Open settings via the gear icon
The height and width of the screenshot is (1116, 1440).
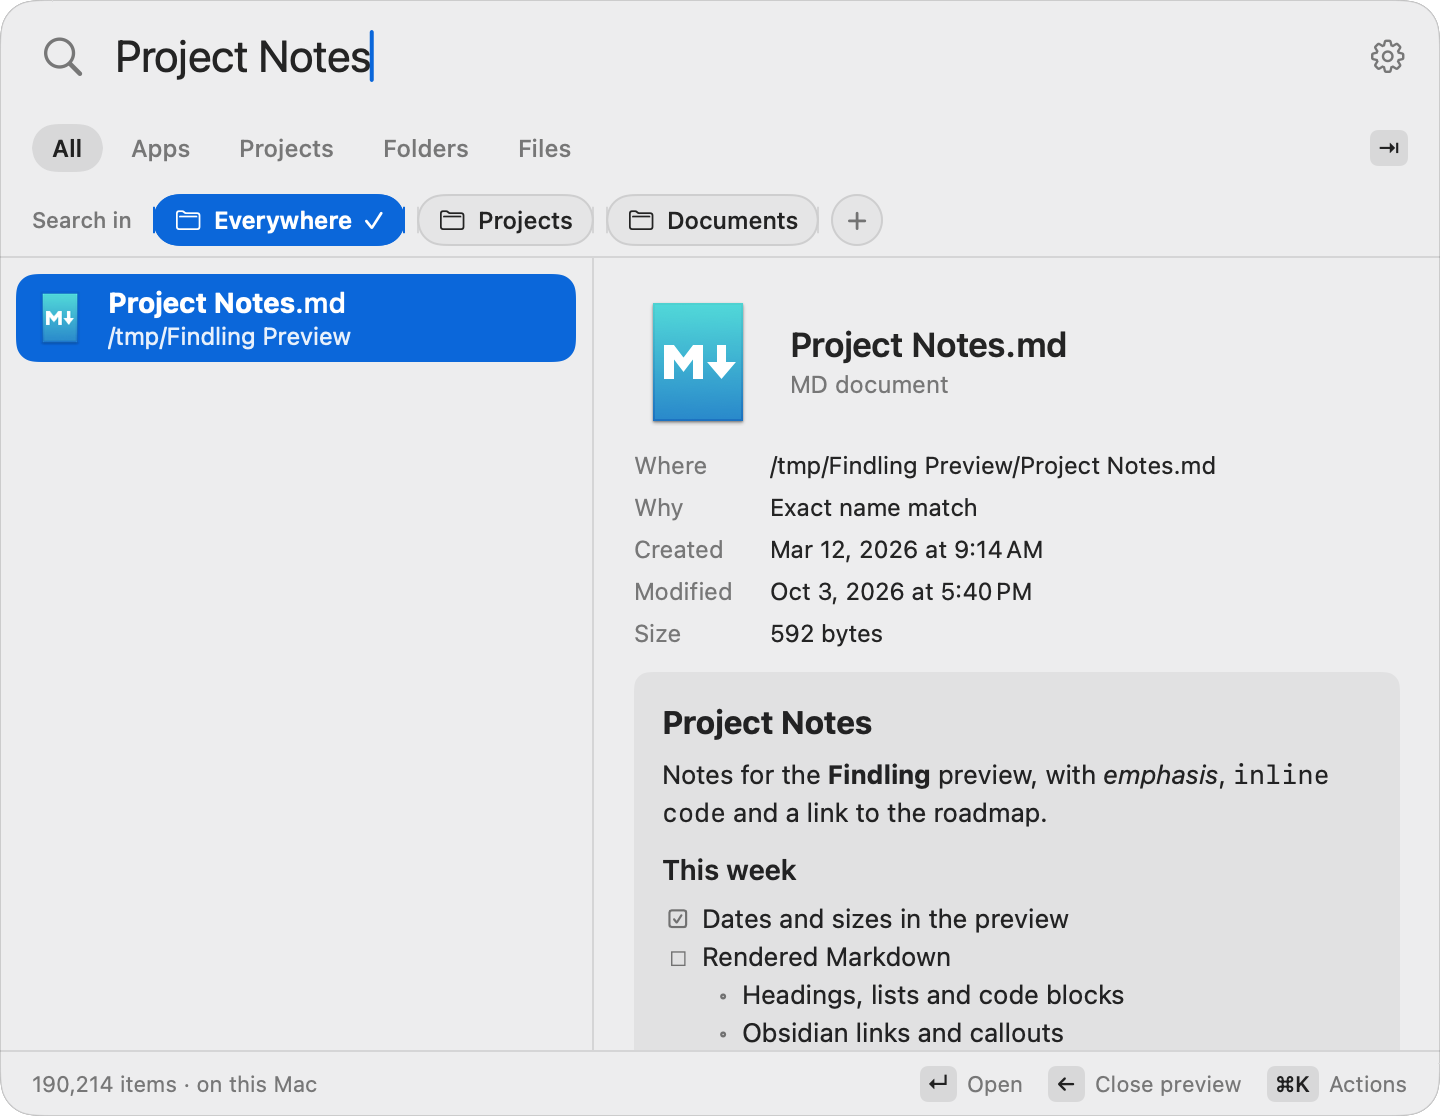(1387, 56)
